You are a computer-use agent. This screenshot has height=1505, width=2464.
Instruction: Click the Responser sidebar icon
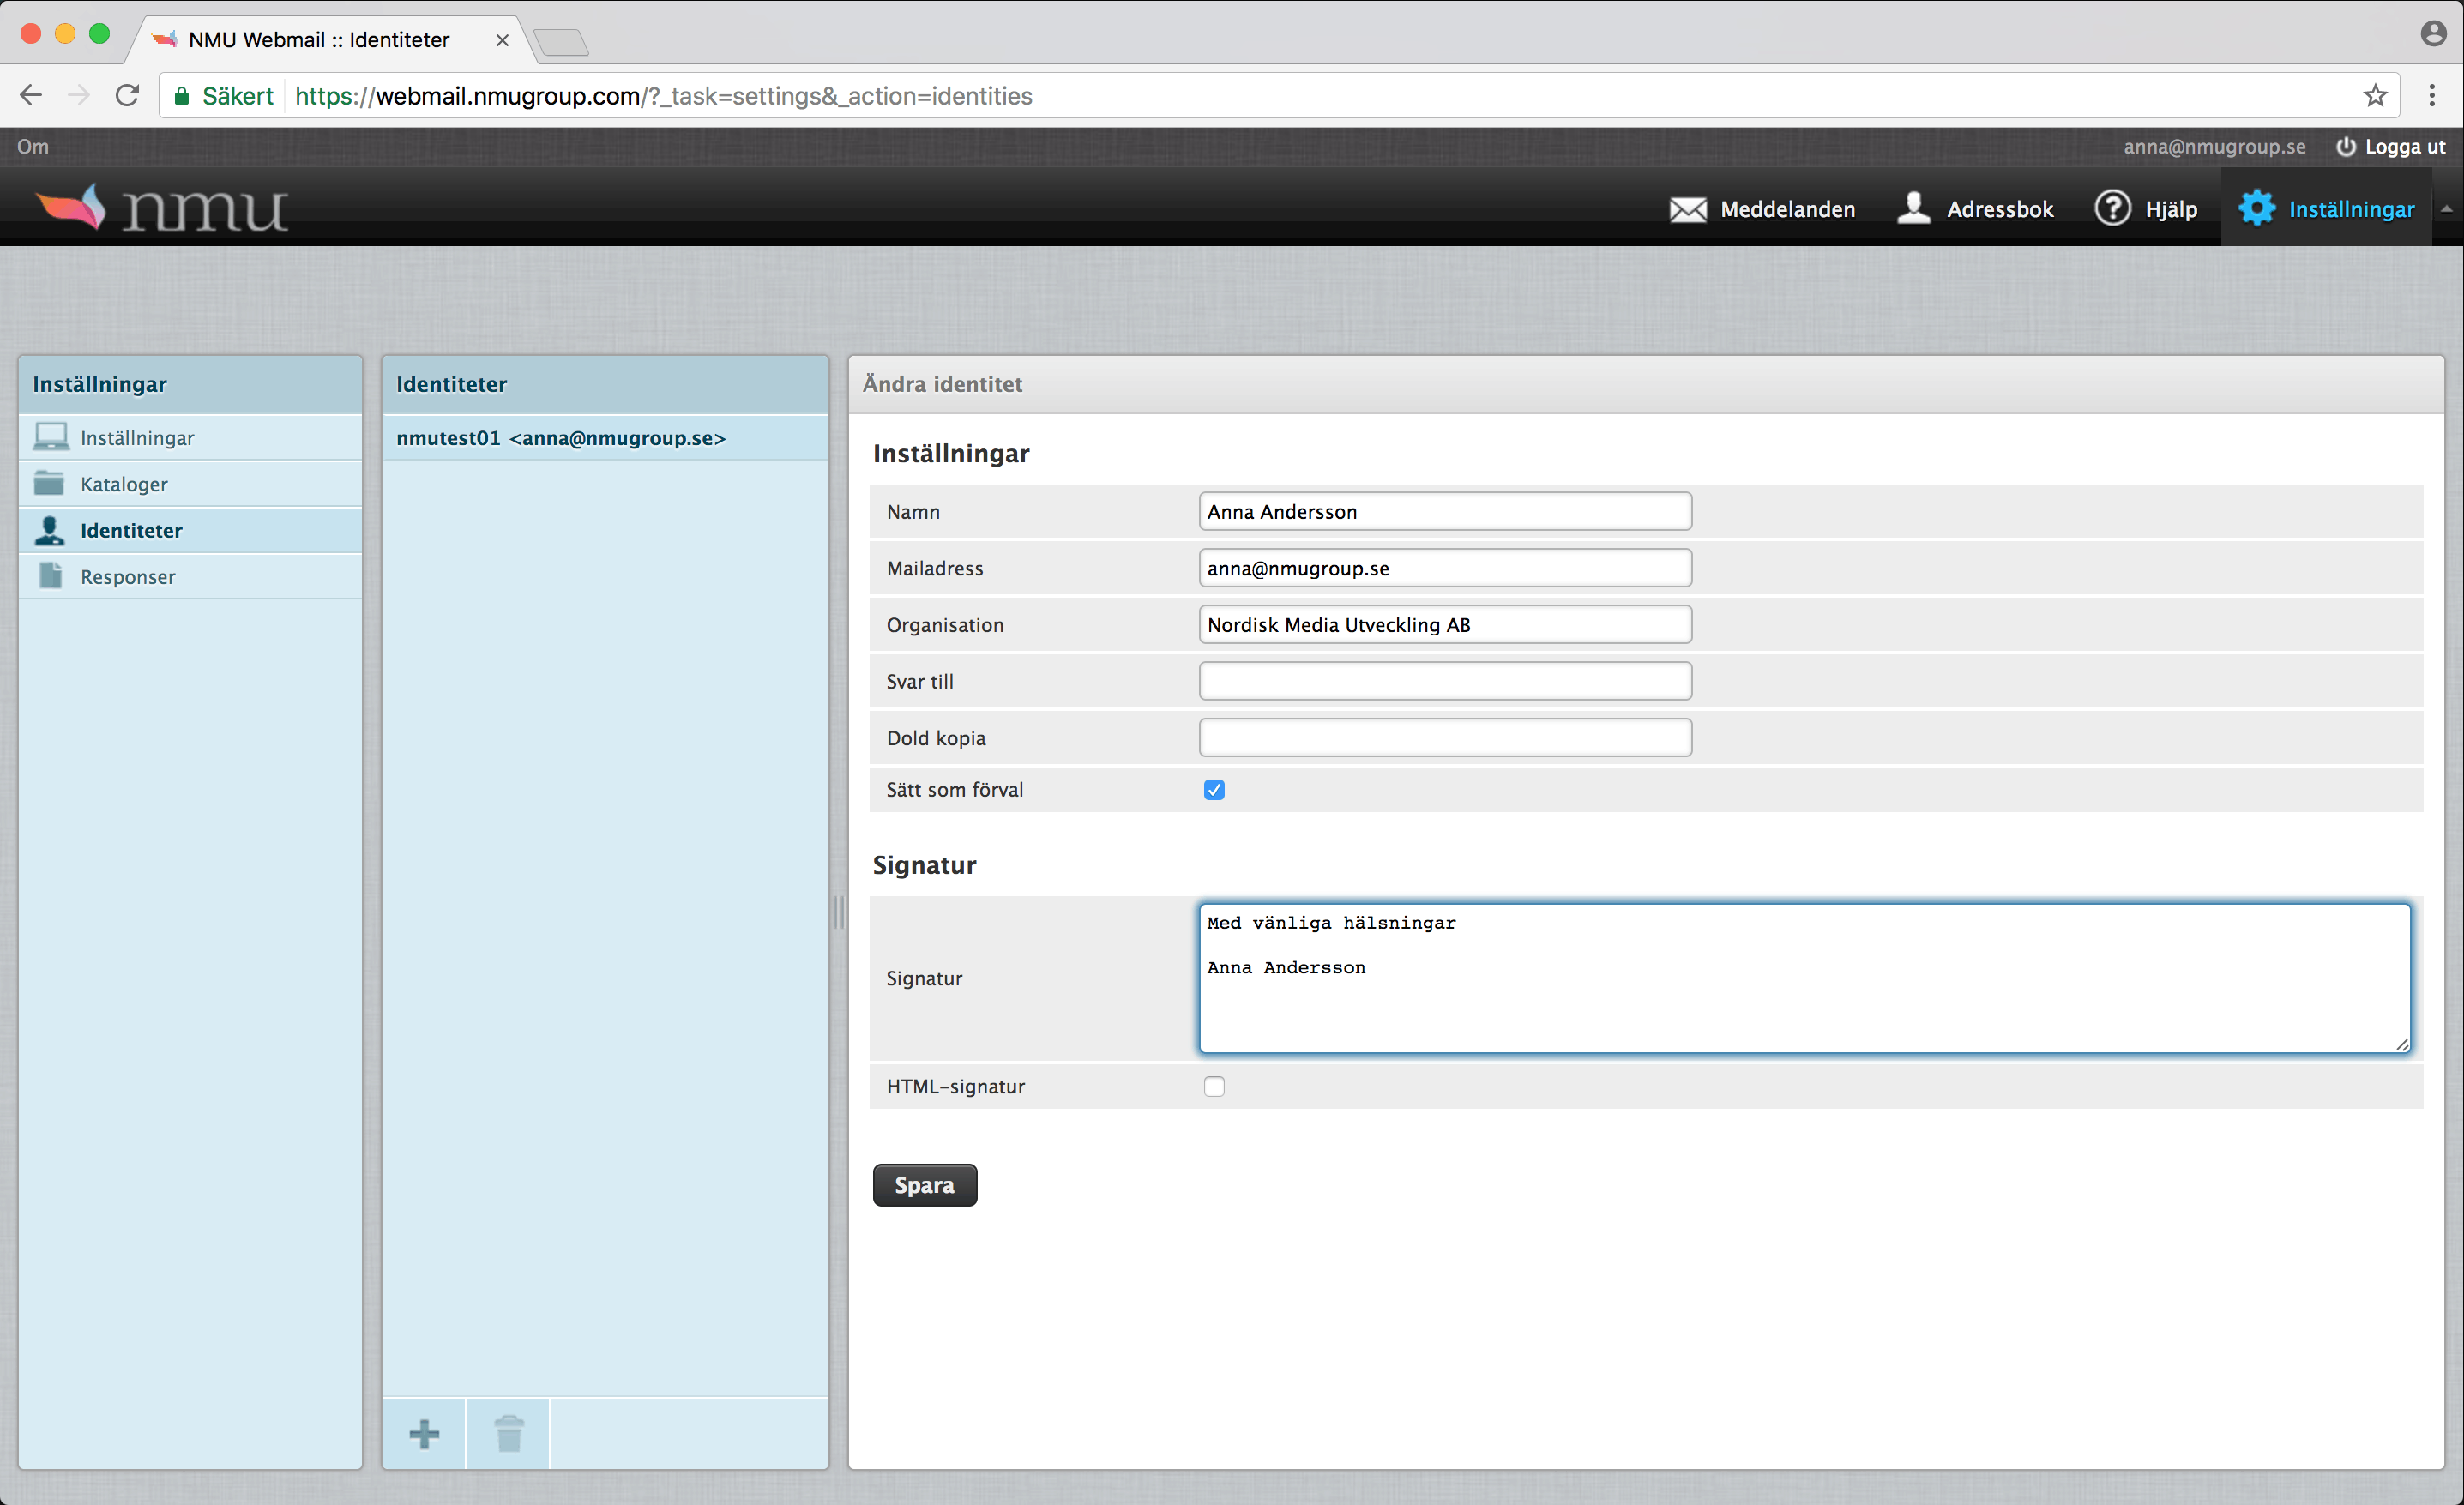click(53, 575)
